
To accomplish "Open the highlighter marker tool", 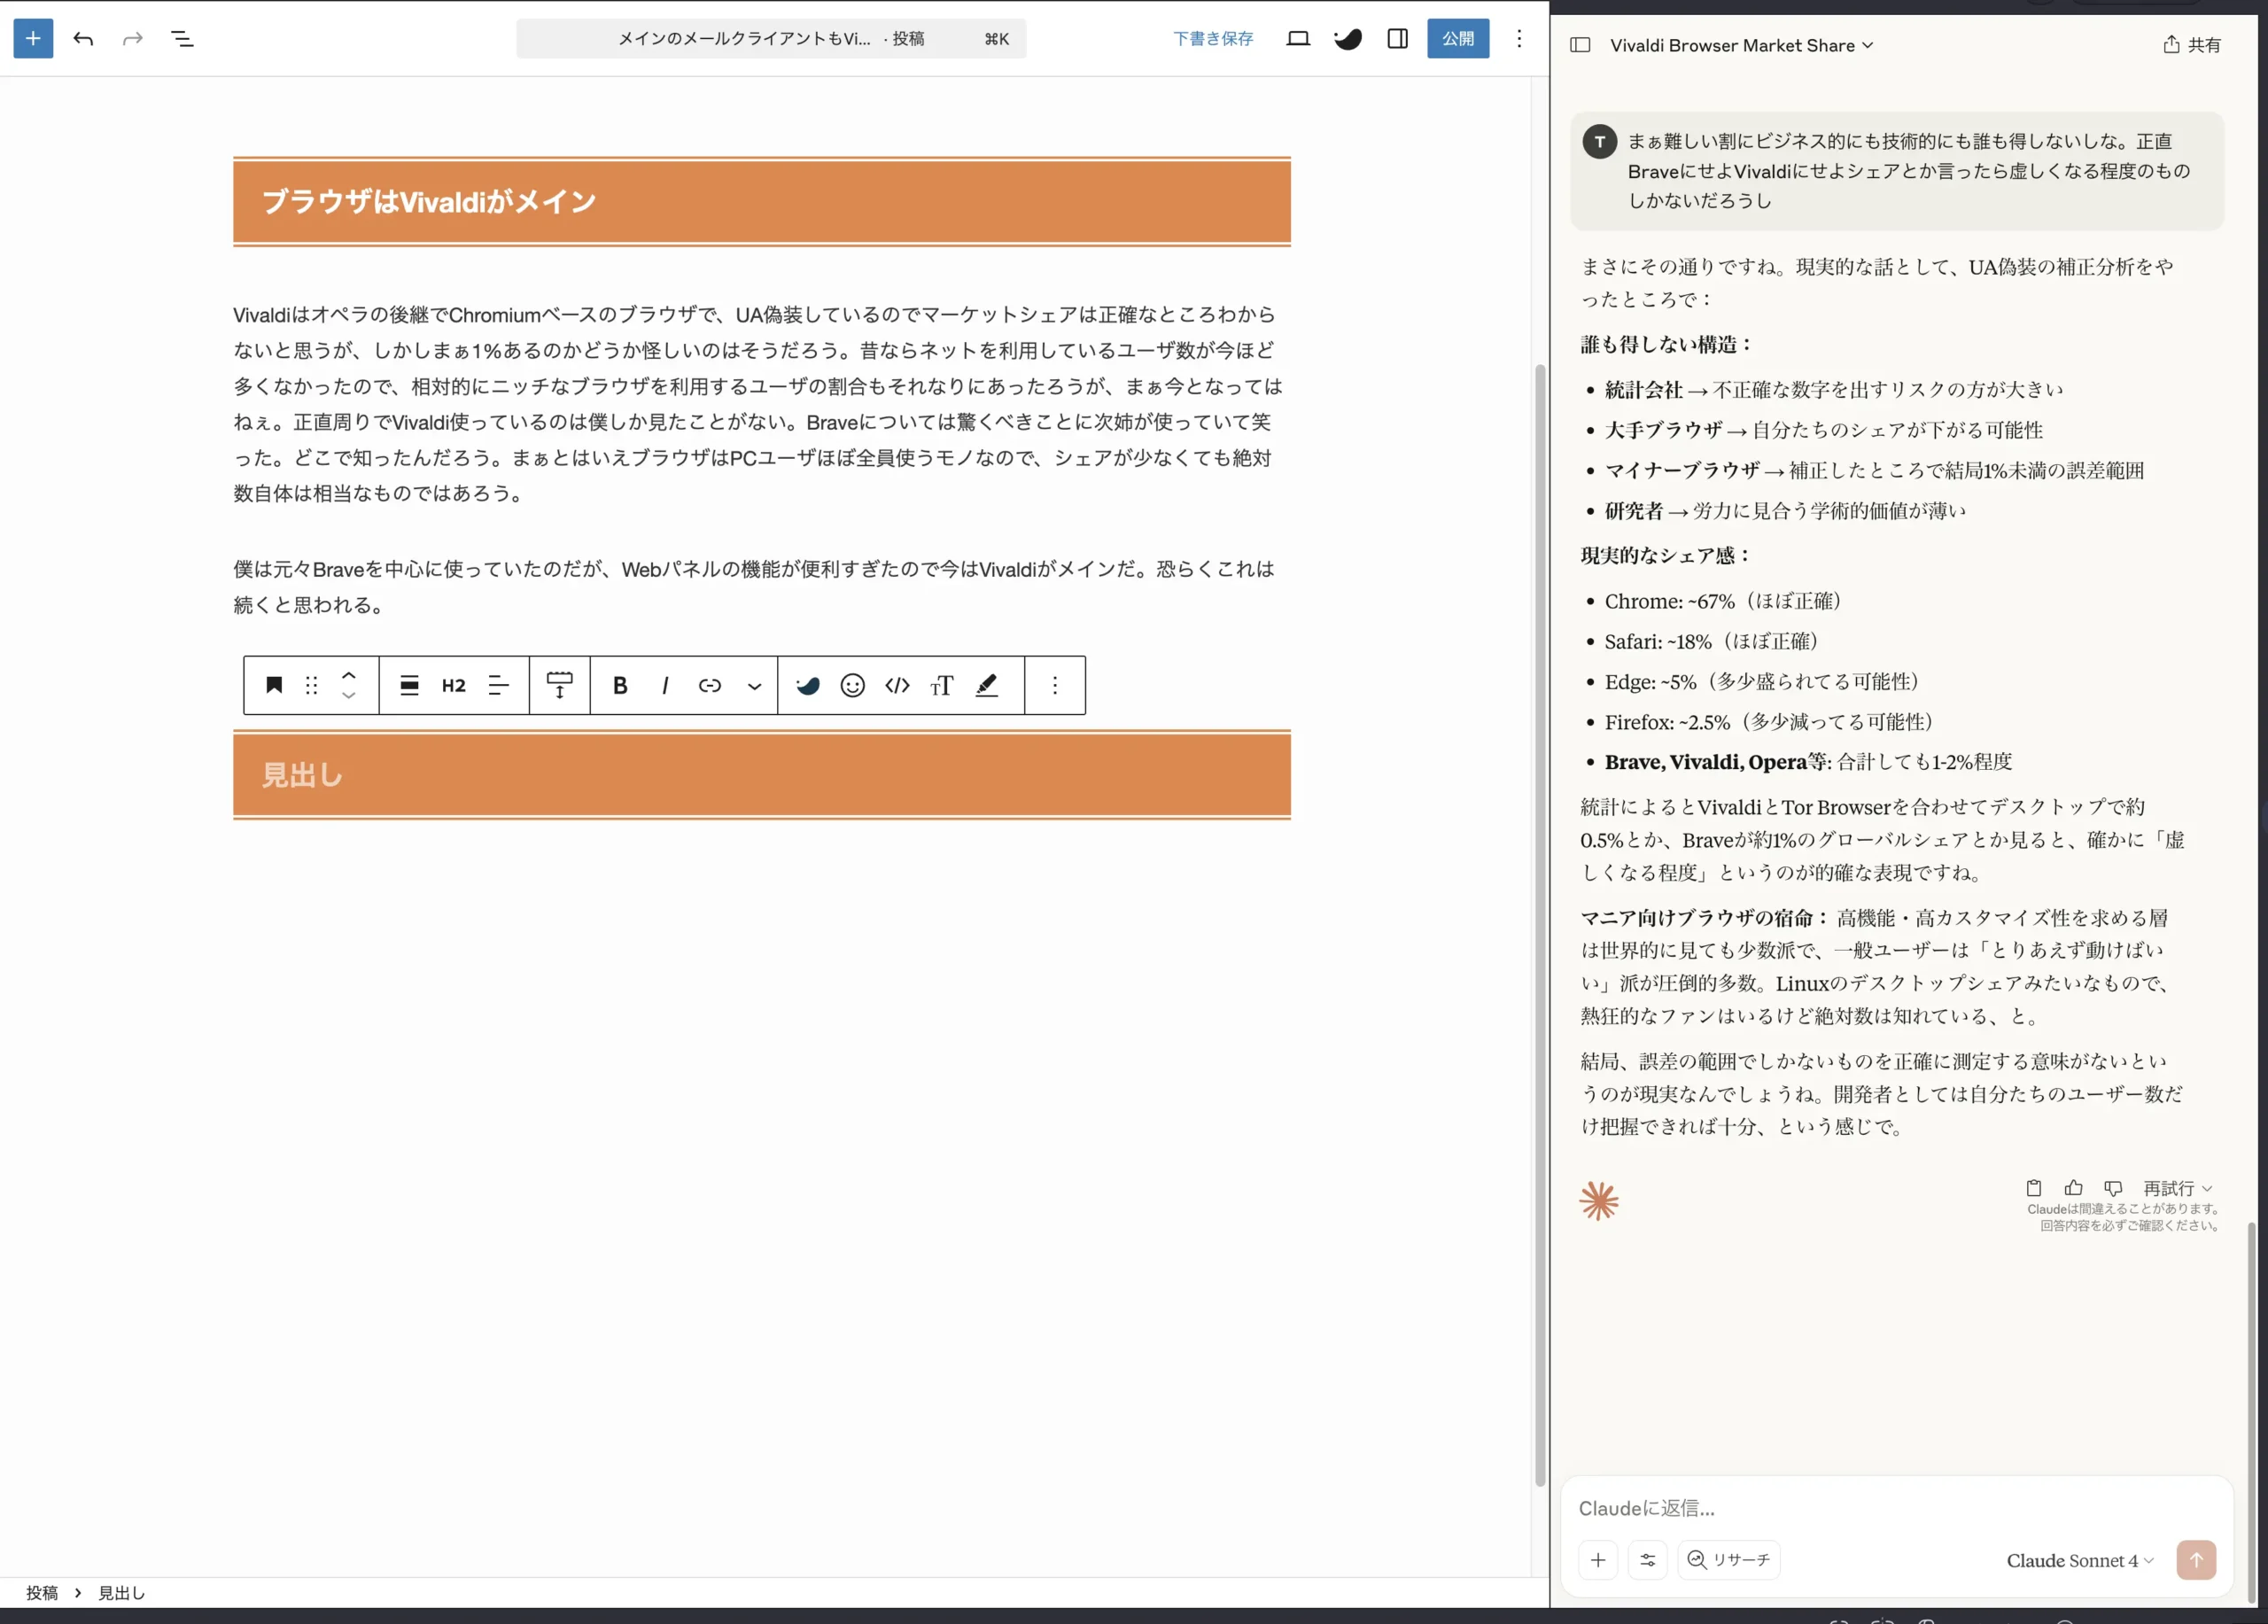I will pos(987,685).
